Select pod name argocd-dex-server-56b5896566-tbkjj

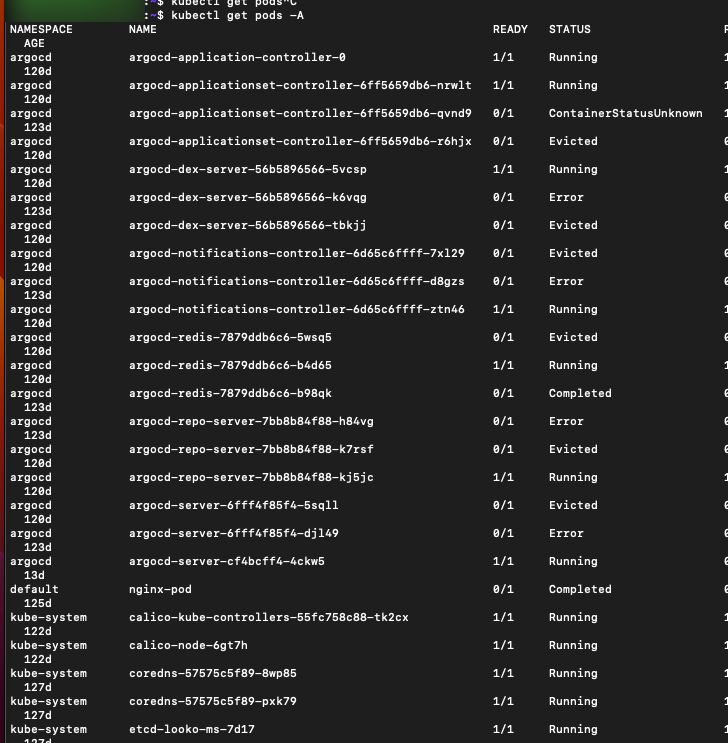(247, 225)
